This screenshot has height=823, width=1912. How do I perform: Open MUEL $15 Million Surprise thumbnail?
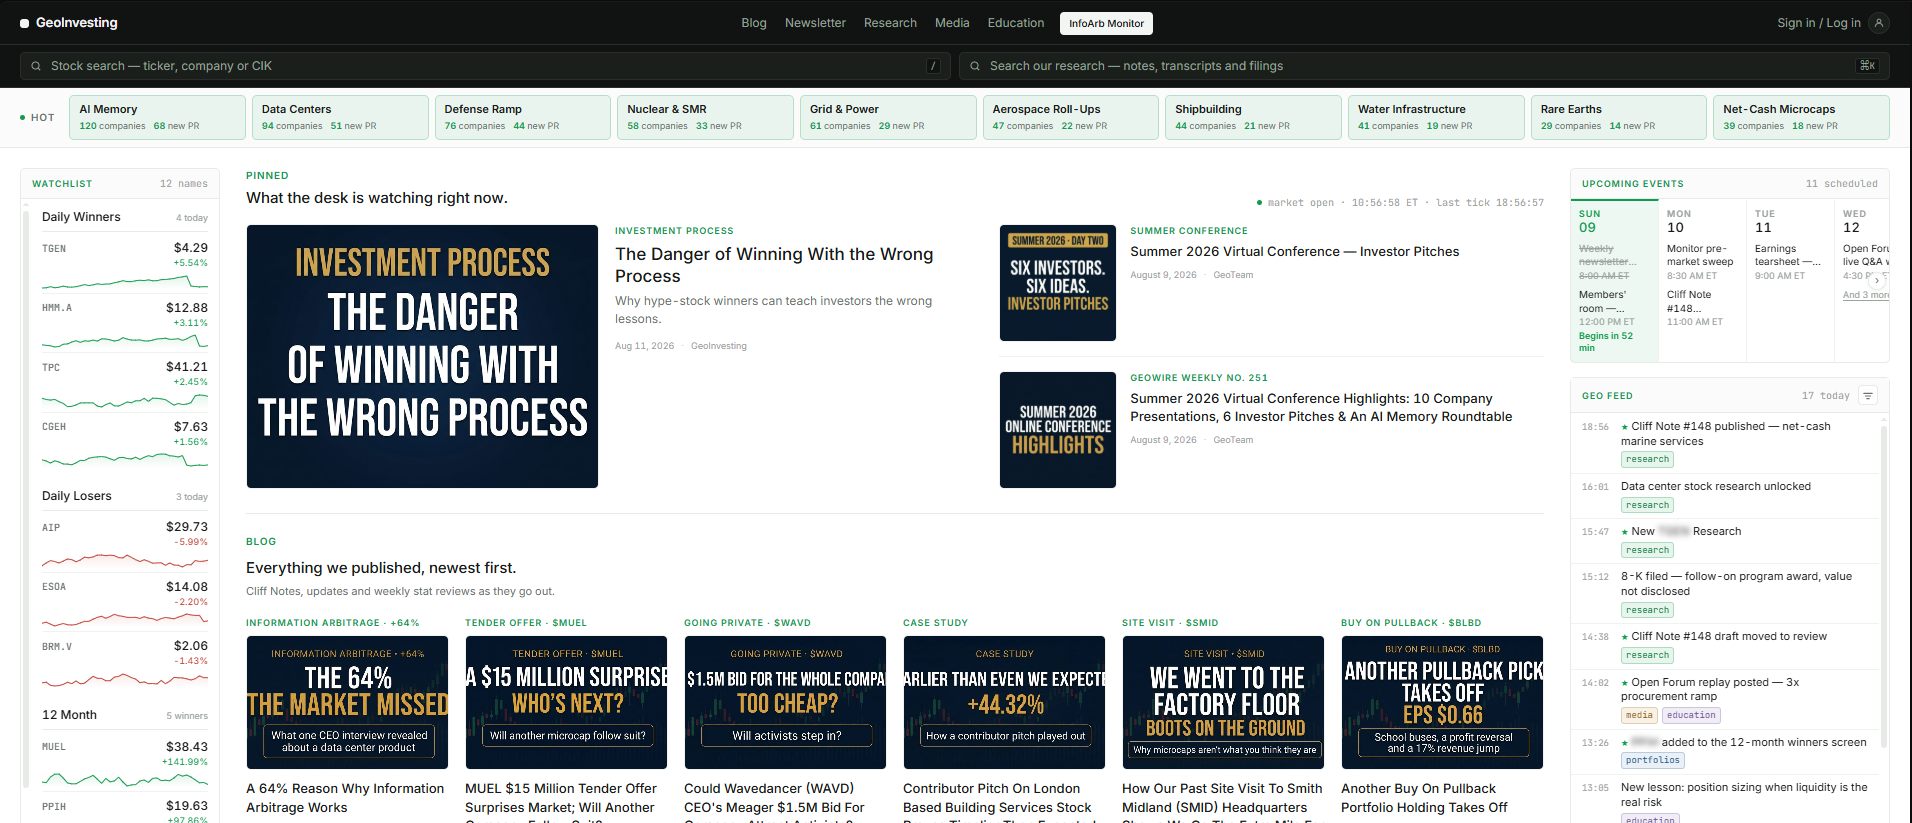566,702
